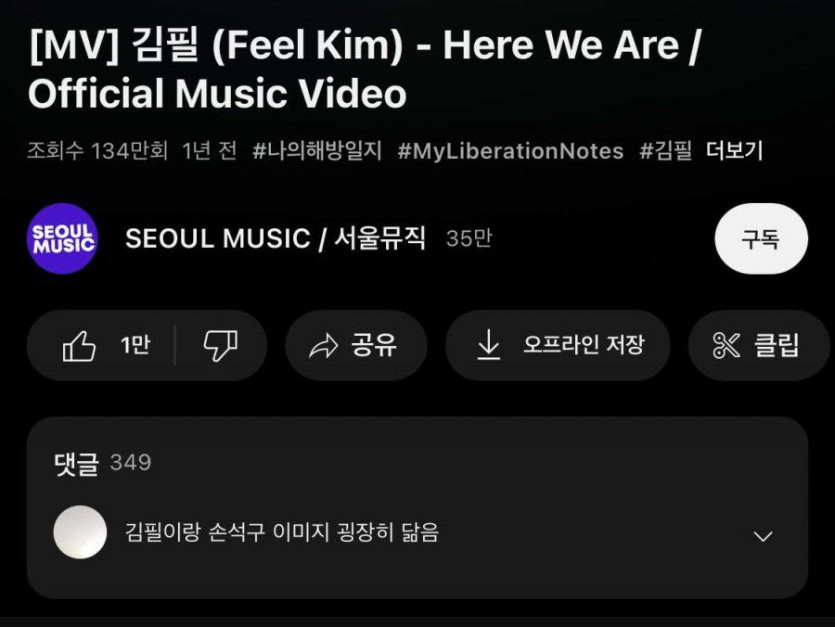
Task: Tap the commenter's profile picture
Action: coord(80,532)
